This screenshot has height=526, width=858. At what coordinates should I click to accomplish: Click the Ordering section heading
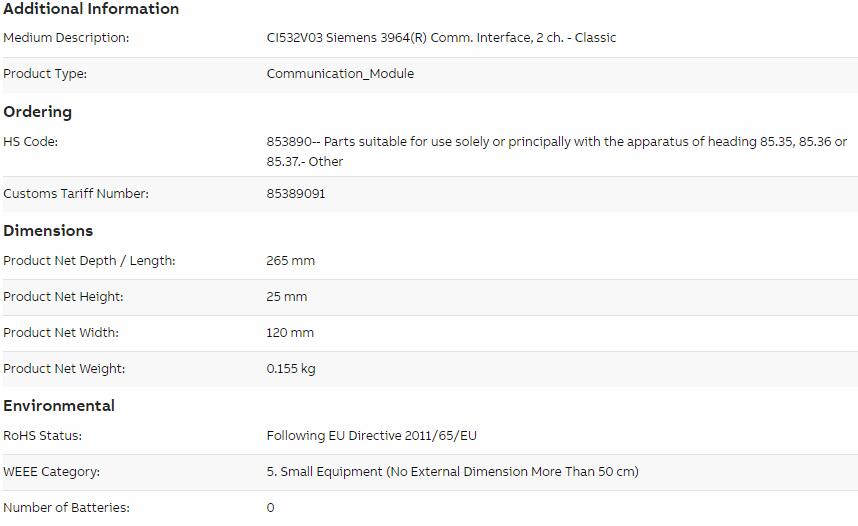[x=37, y=112]
